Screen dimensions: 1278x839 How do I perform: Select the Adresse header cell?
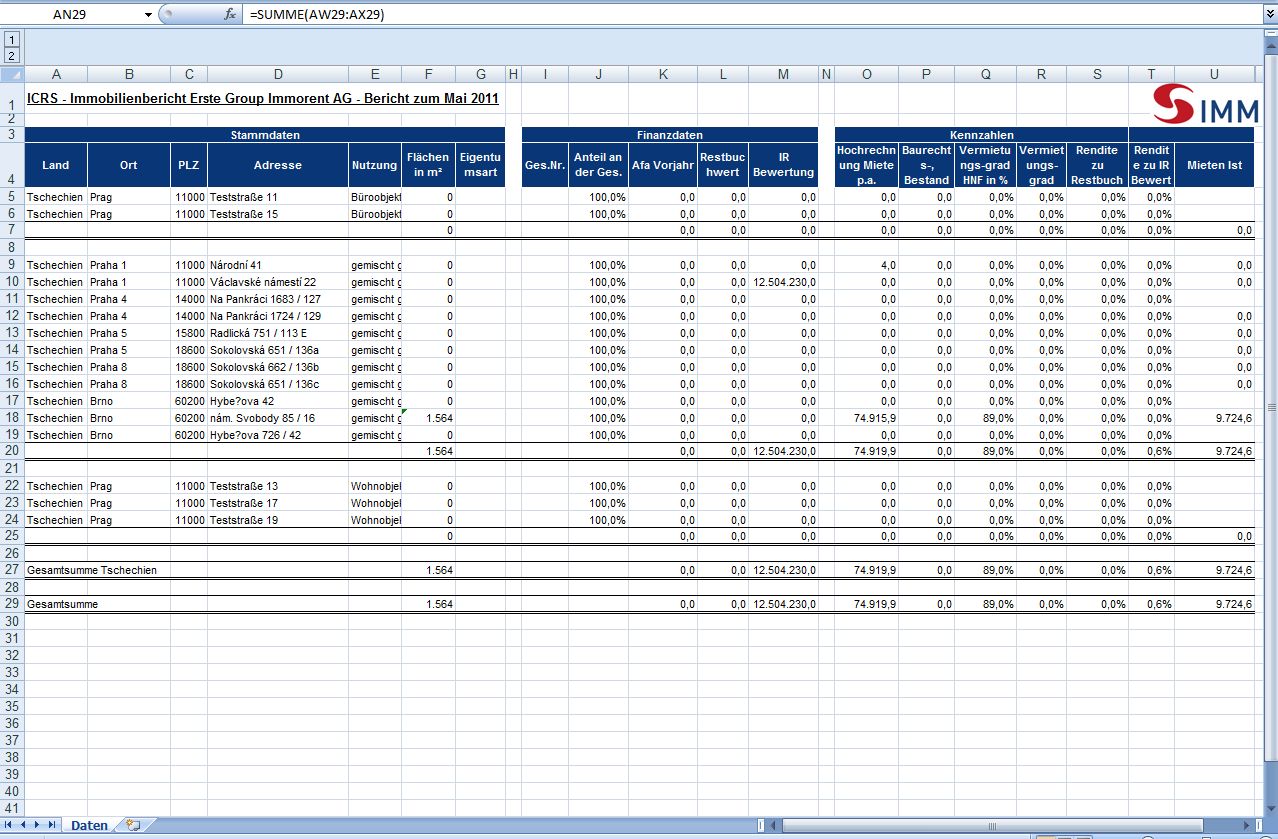coord(278,165)
